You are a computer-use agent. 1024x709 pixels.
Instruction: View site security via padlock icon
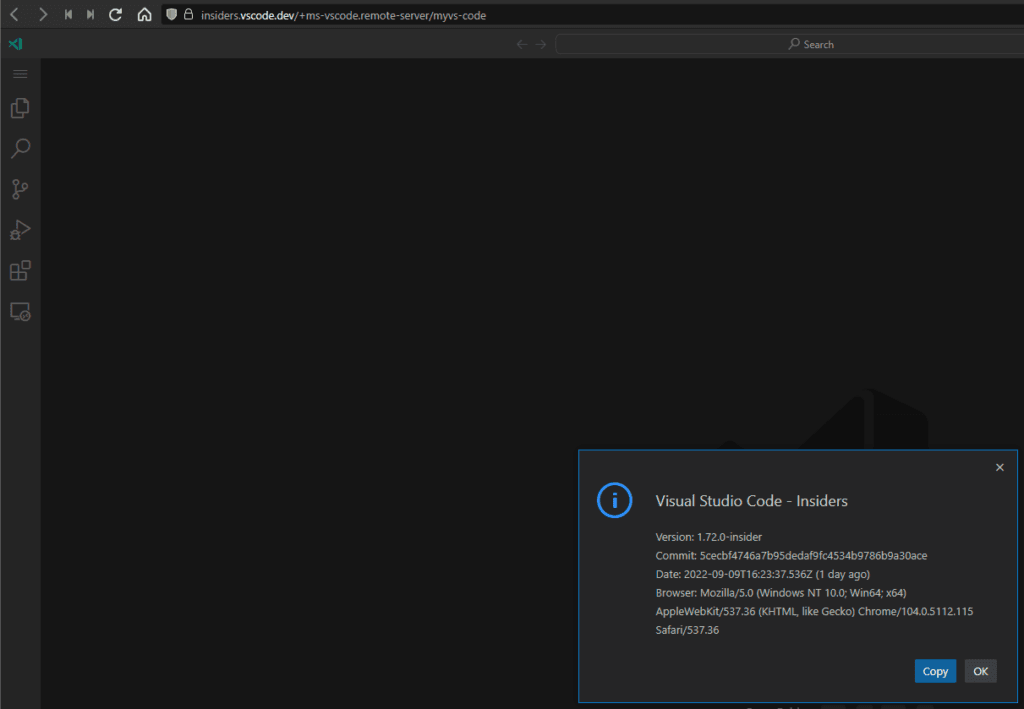[x=189, y=14]
